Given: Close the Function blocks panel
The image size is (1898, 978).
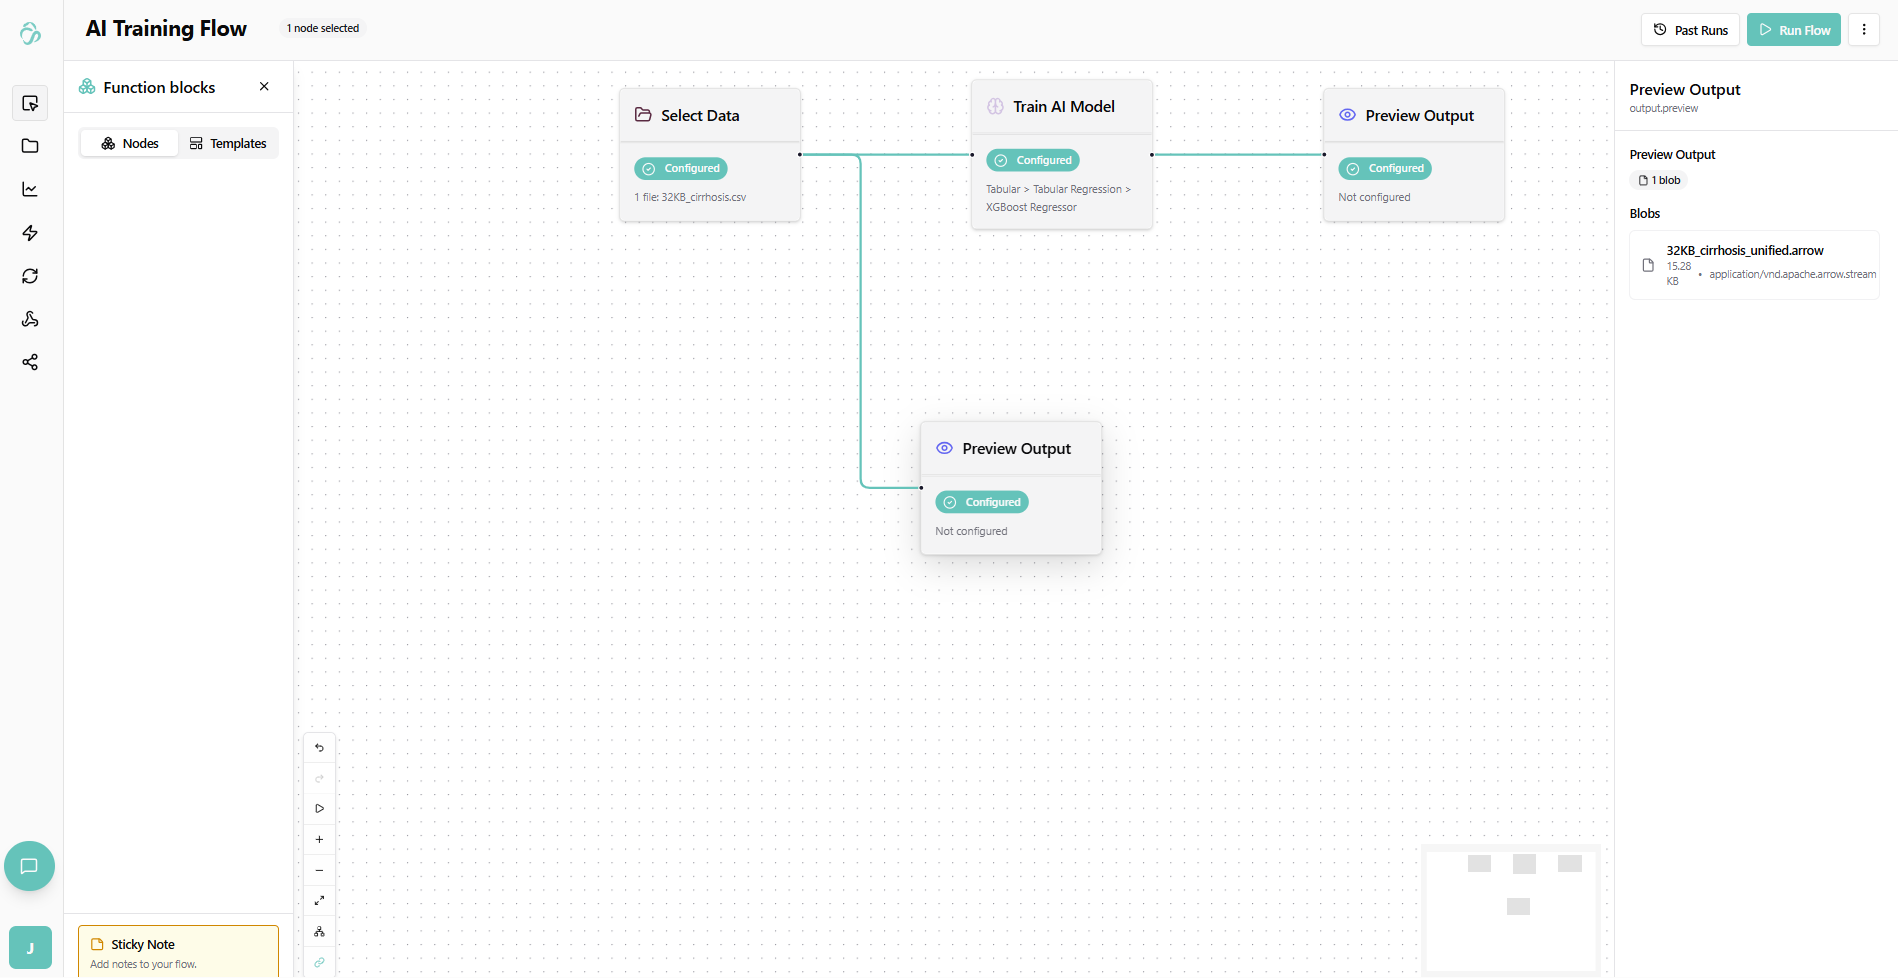Looking at the screenshot, I should [264, 87].
